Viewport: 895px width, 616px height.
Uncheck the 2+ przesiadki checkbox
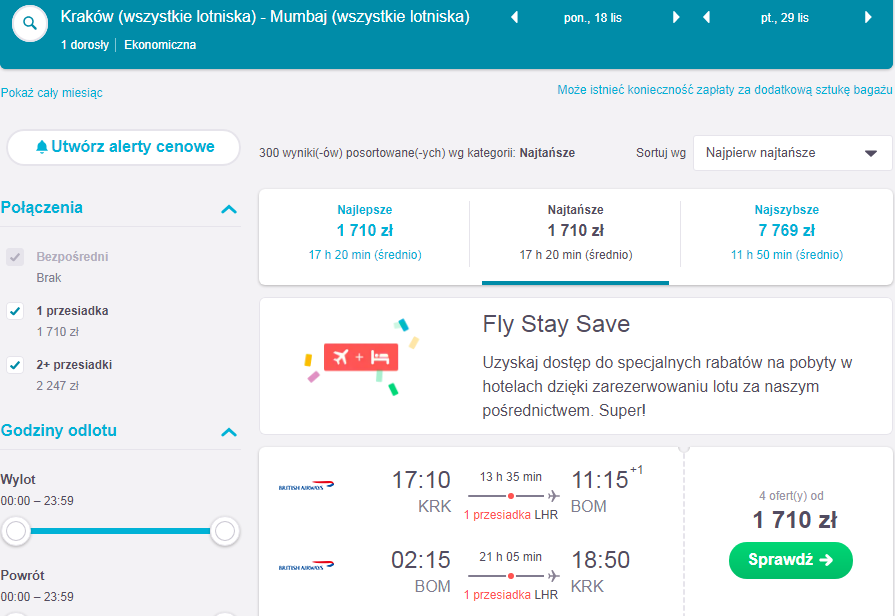coord(15,365)
